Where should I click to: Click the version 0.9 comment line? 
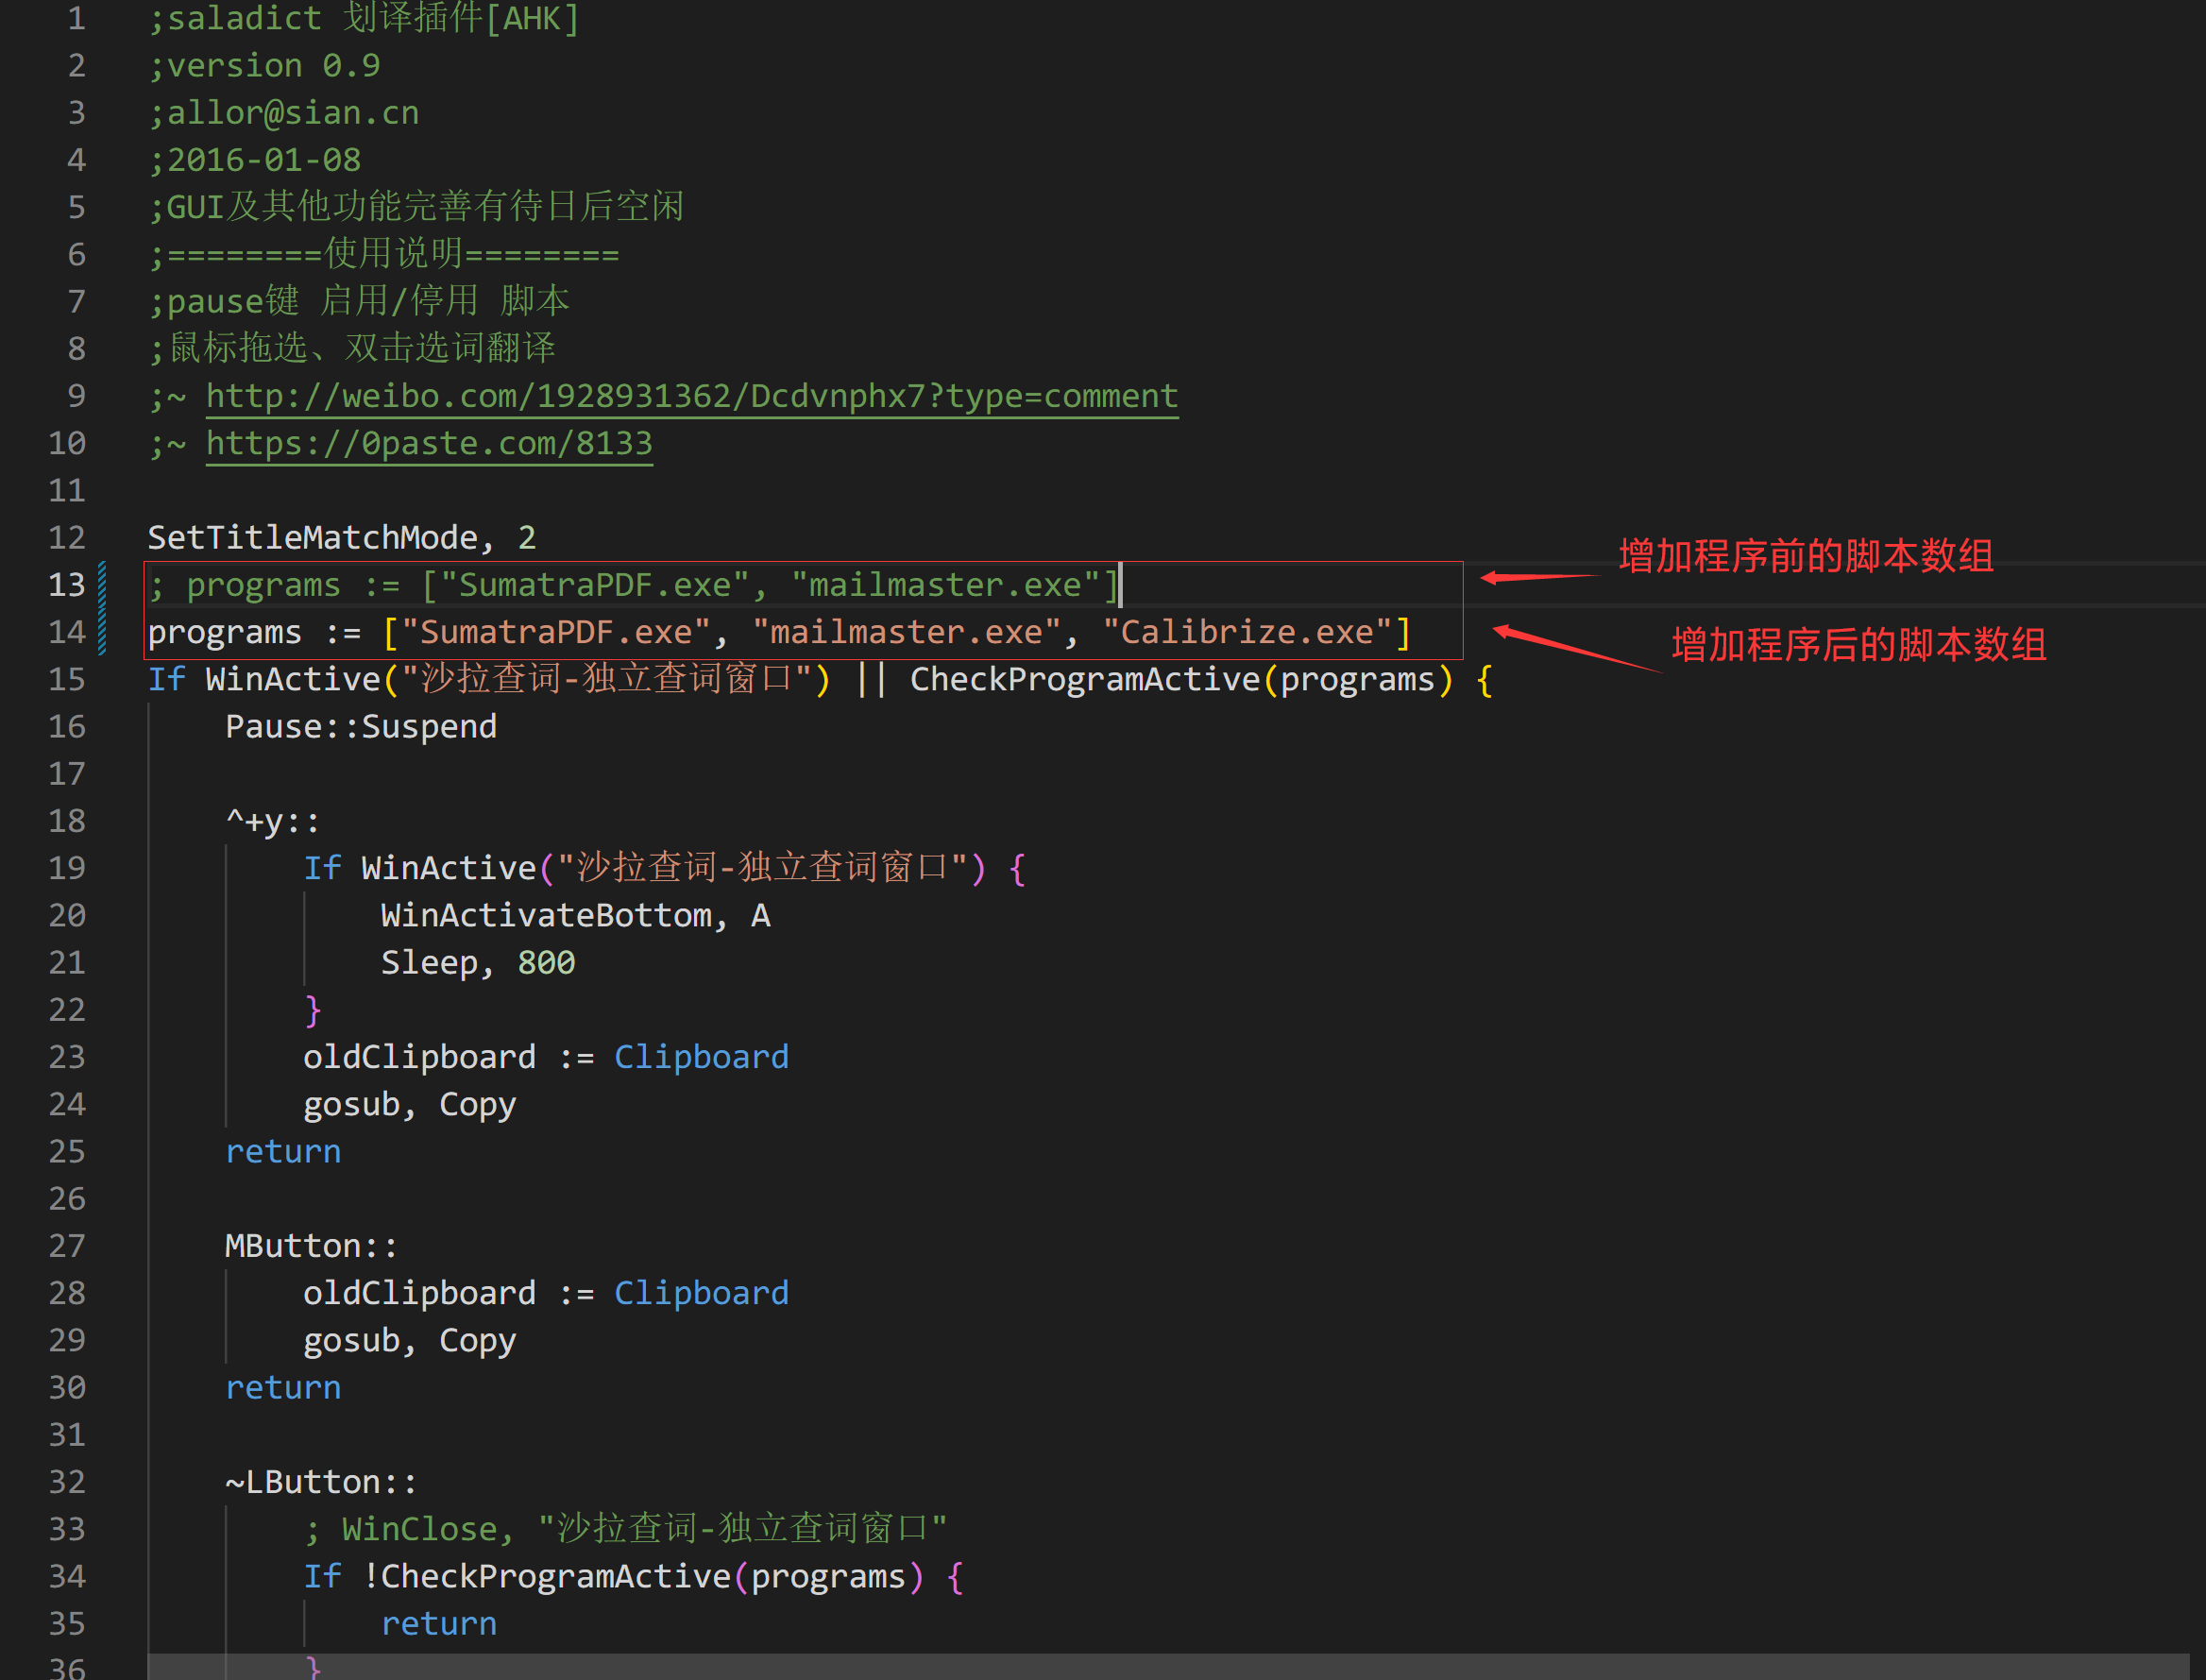[x=265, y=66]
